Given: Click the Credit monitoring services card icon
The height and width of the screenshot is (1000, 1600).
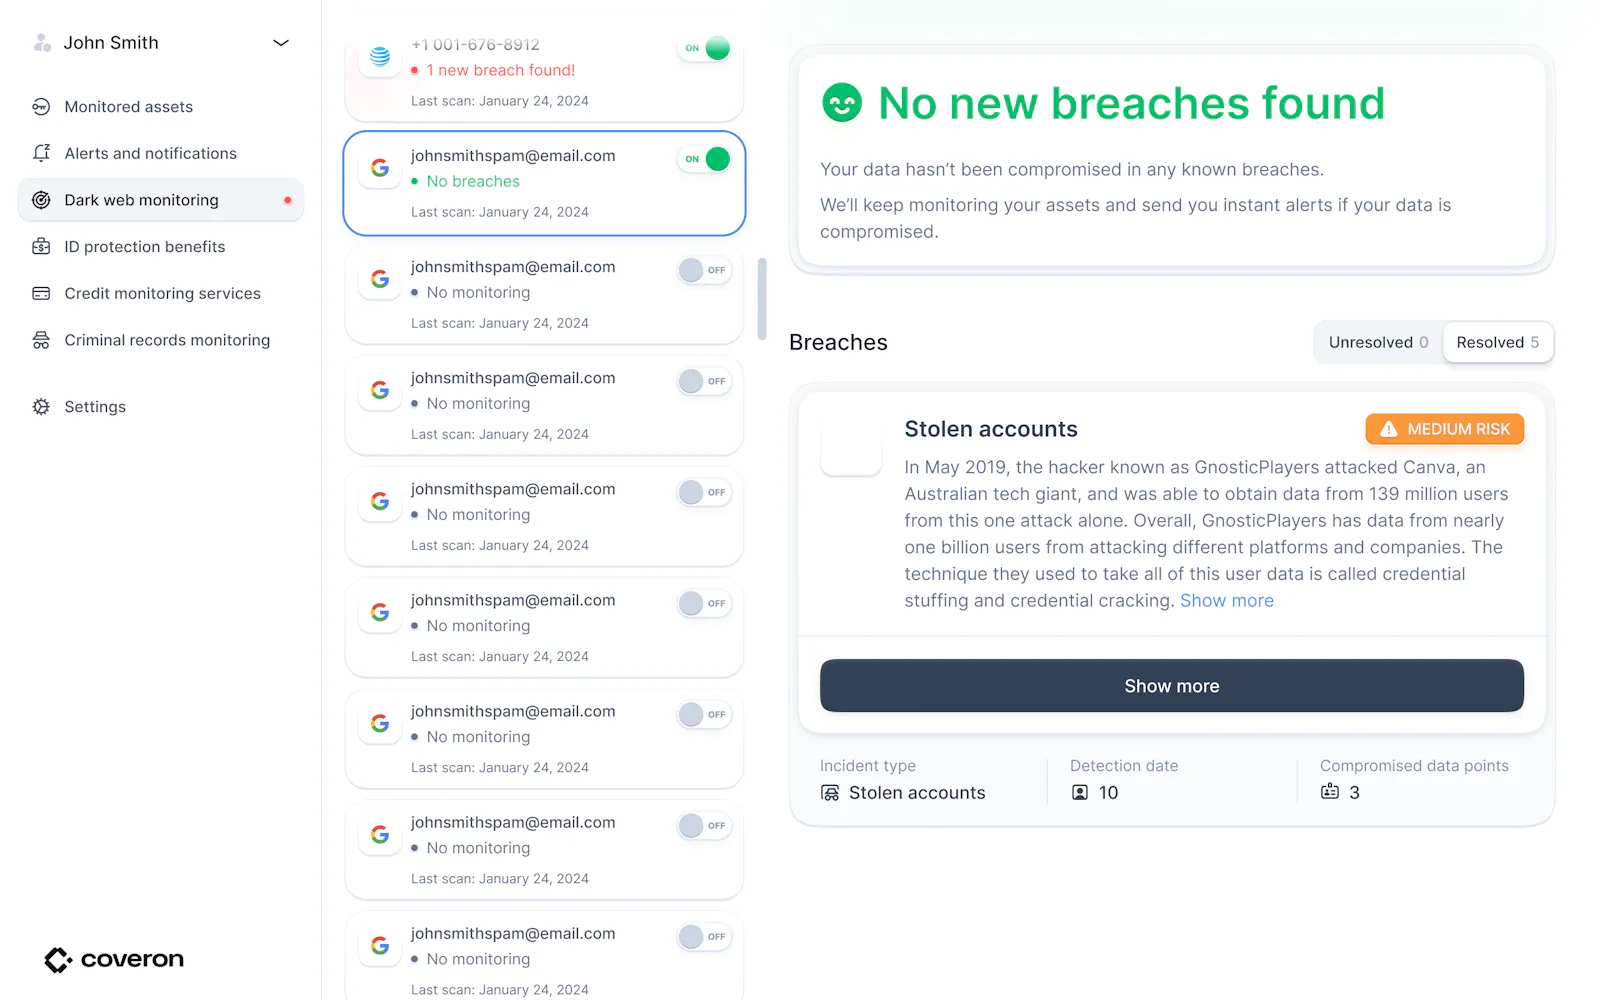Looking at the screenshot, I should point(41,293).
